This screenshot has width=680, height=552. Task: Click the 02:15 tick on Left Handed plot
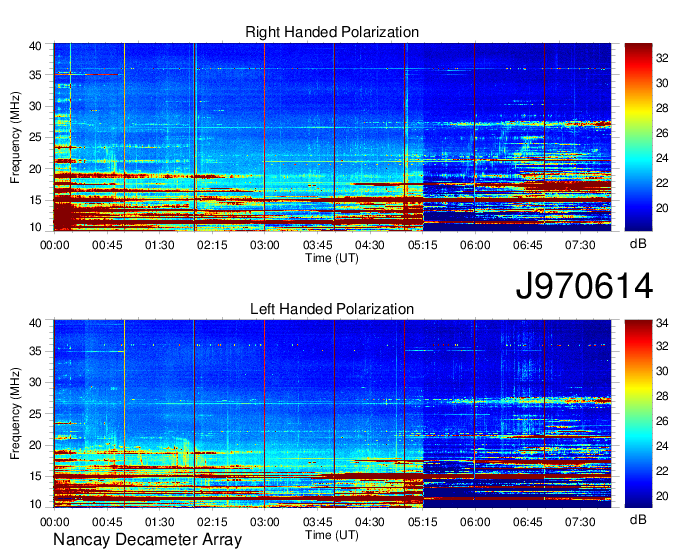pyautogui.click(x=212, y=522)
